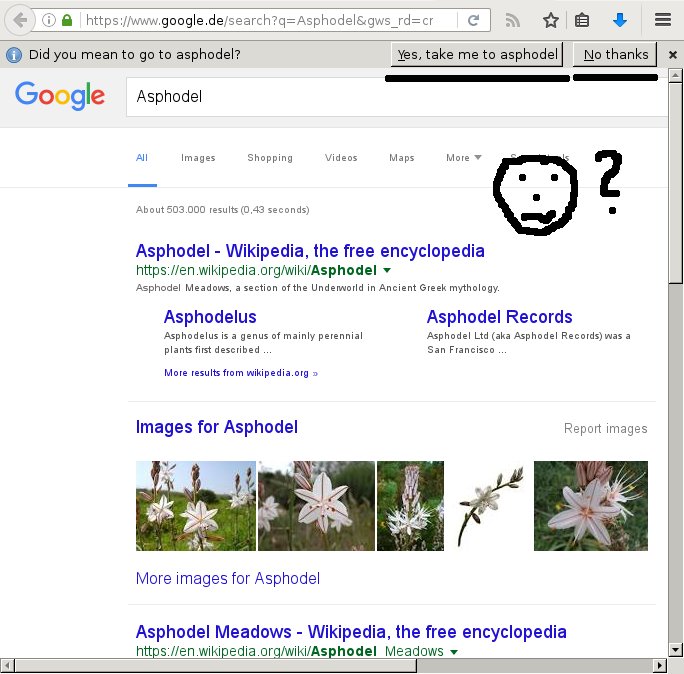This screenshot has height=674, width=684.
Task: Open fifth thumbnail of pink-striped flower closeup
Action: coord(591,506)
